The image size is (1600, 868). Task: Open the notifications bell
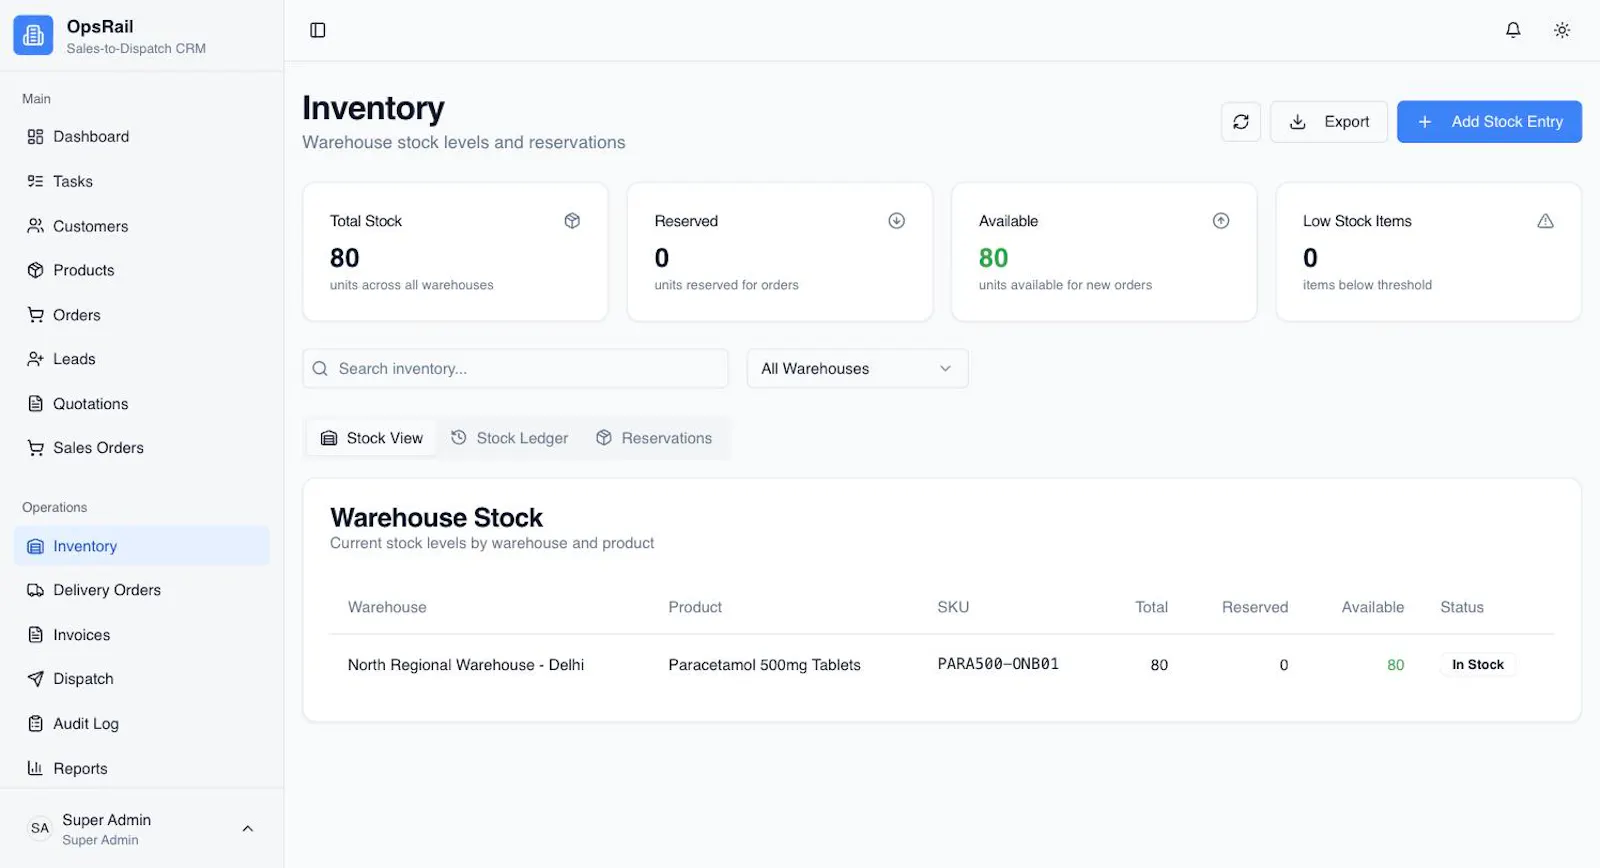1513,30
